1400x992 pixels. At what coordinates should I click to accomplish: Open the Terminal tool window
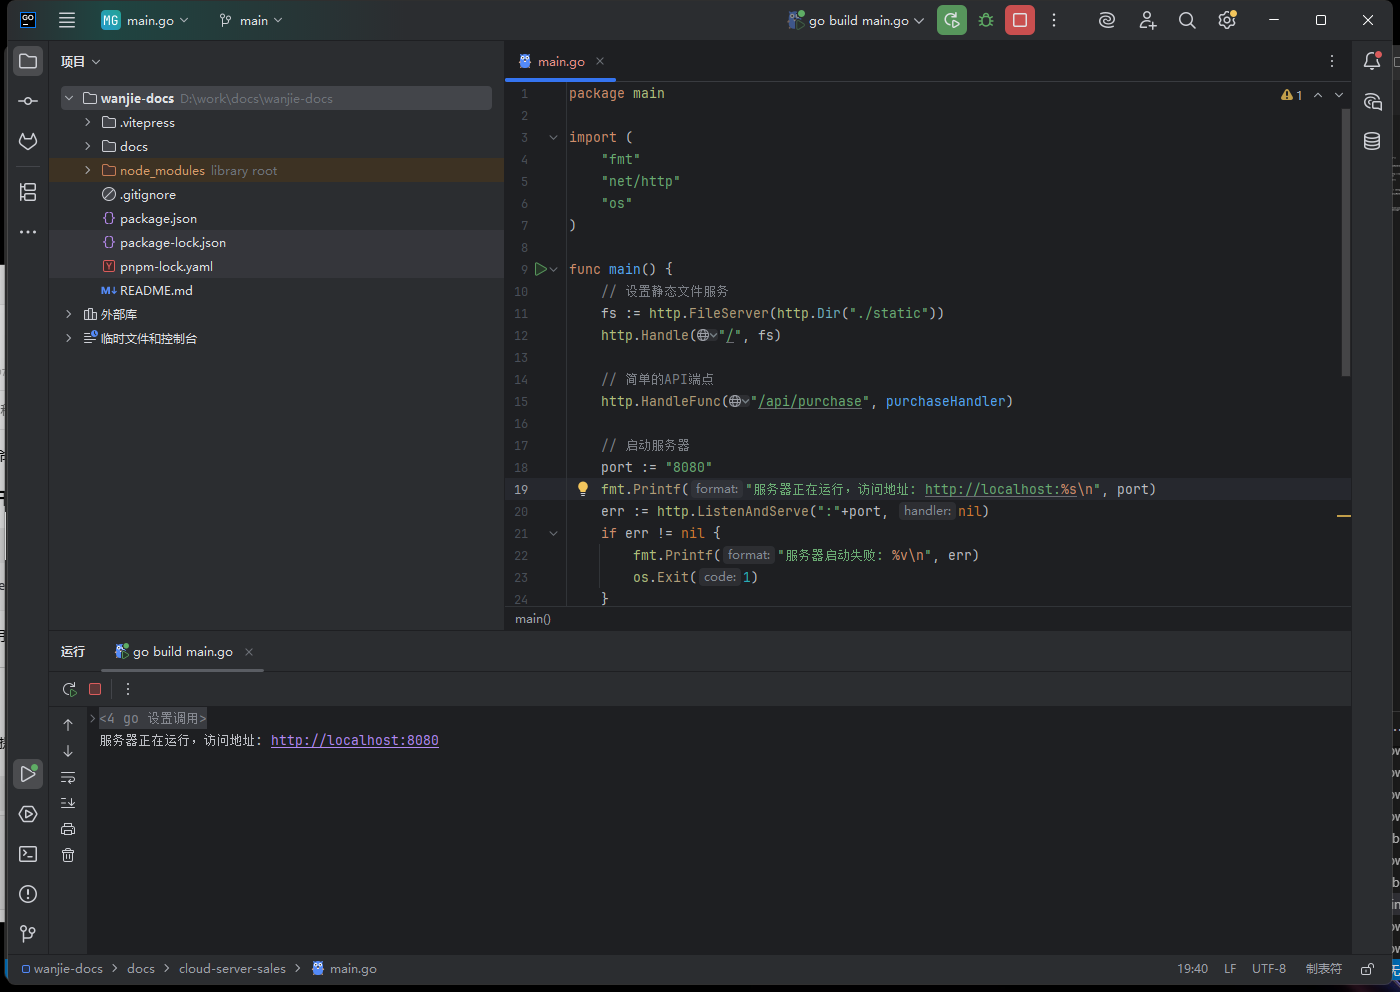click(28, 854)
